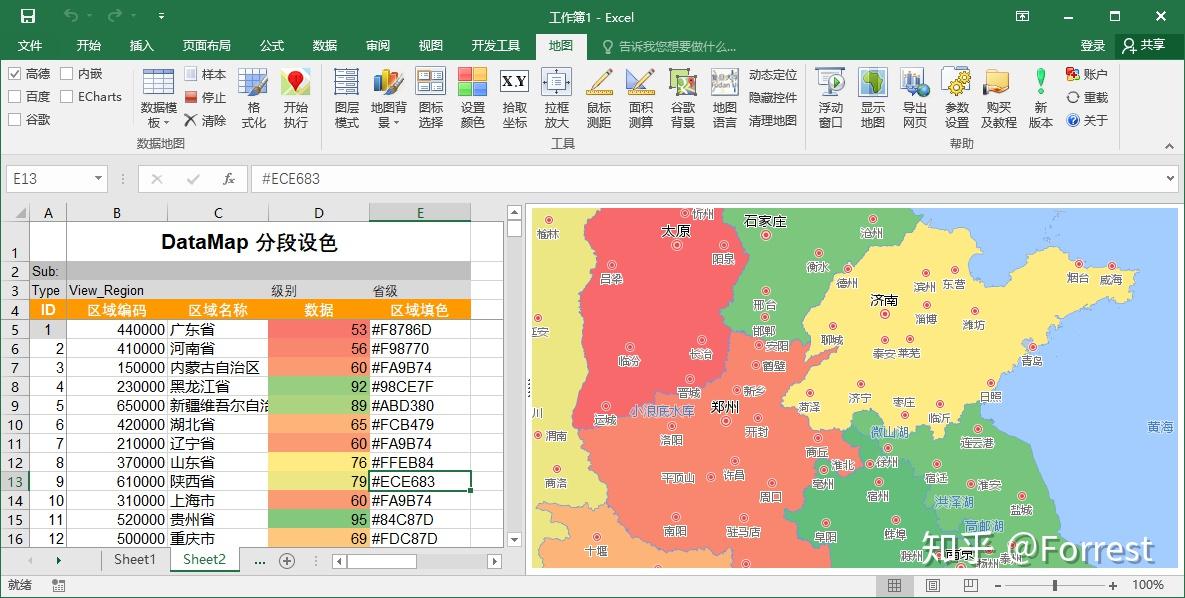1185x598 pixels.
Task: Check the 谷歌 checkbox
Action: coord(14,119)
